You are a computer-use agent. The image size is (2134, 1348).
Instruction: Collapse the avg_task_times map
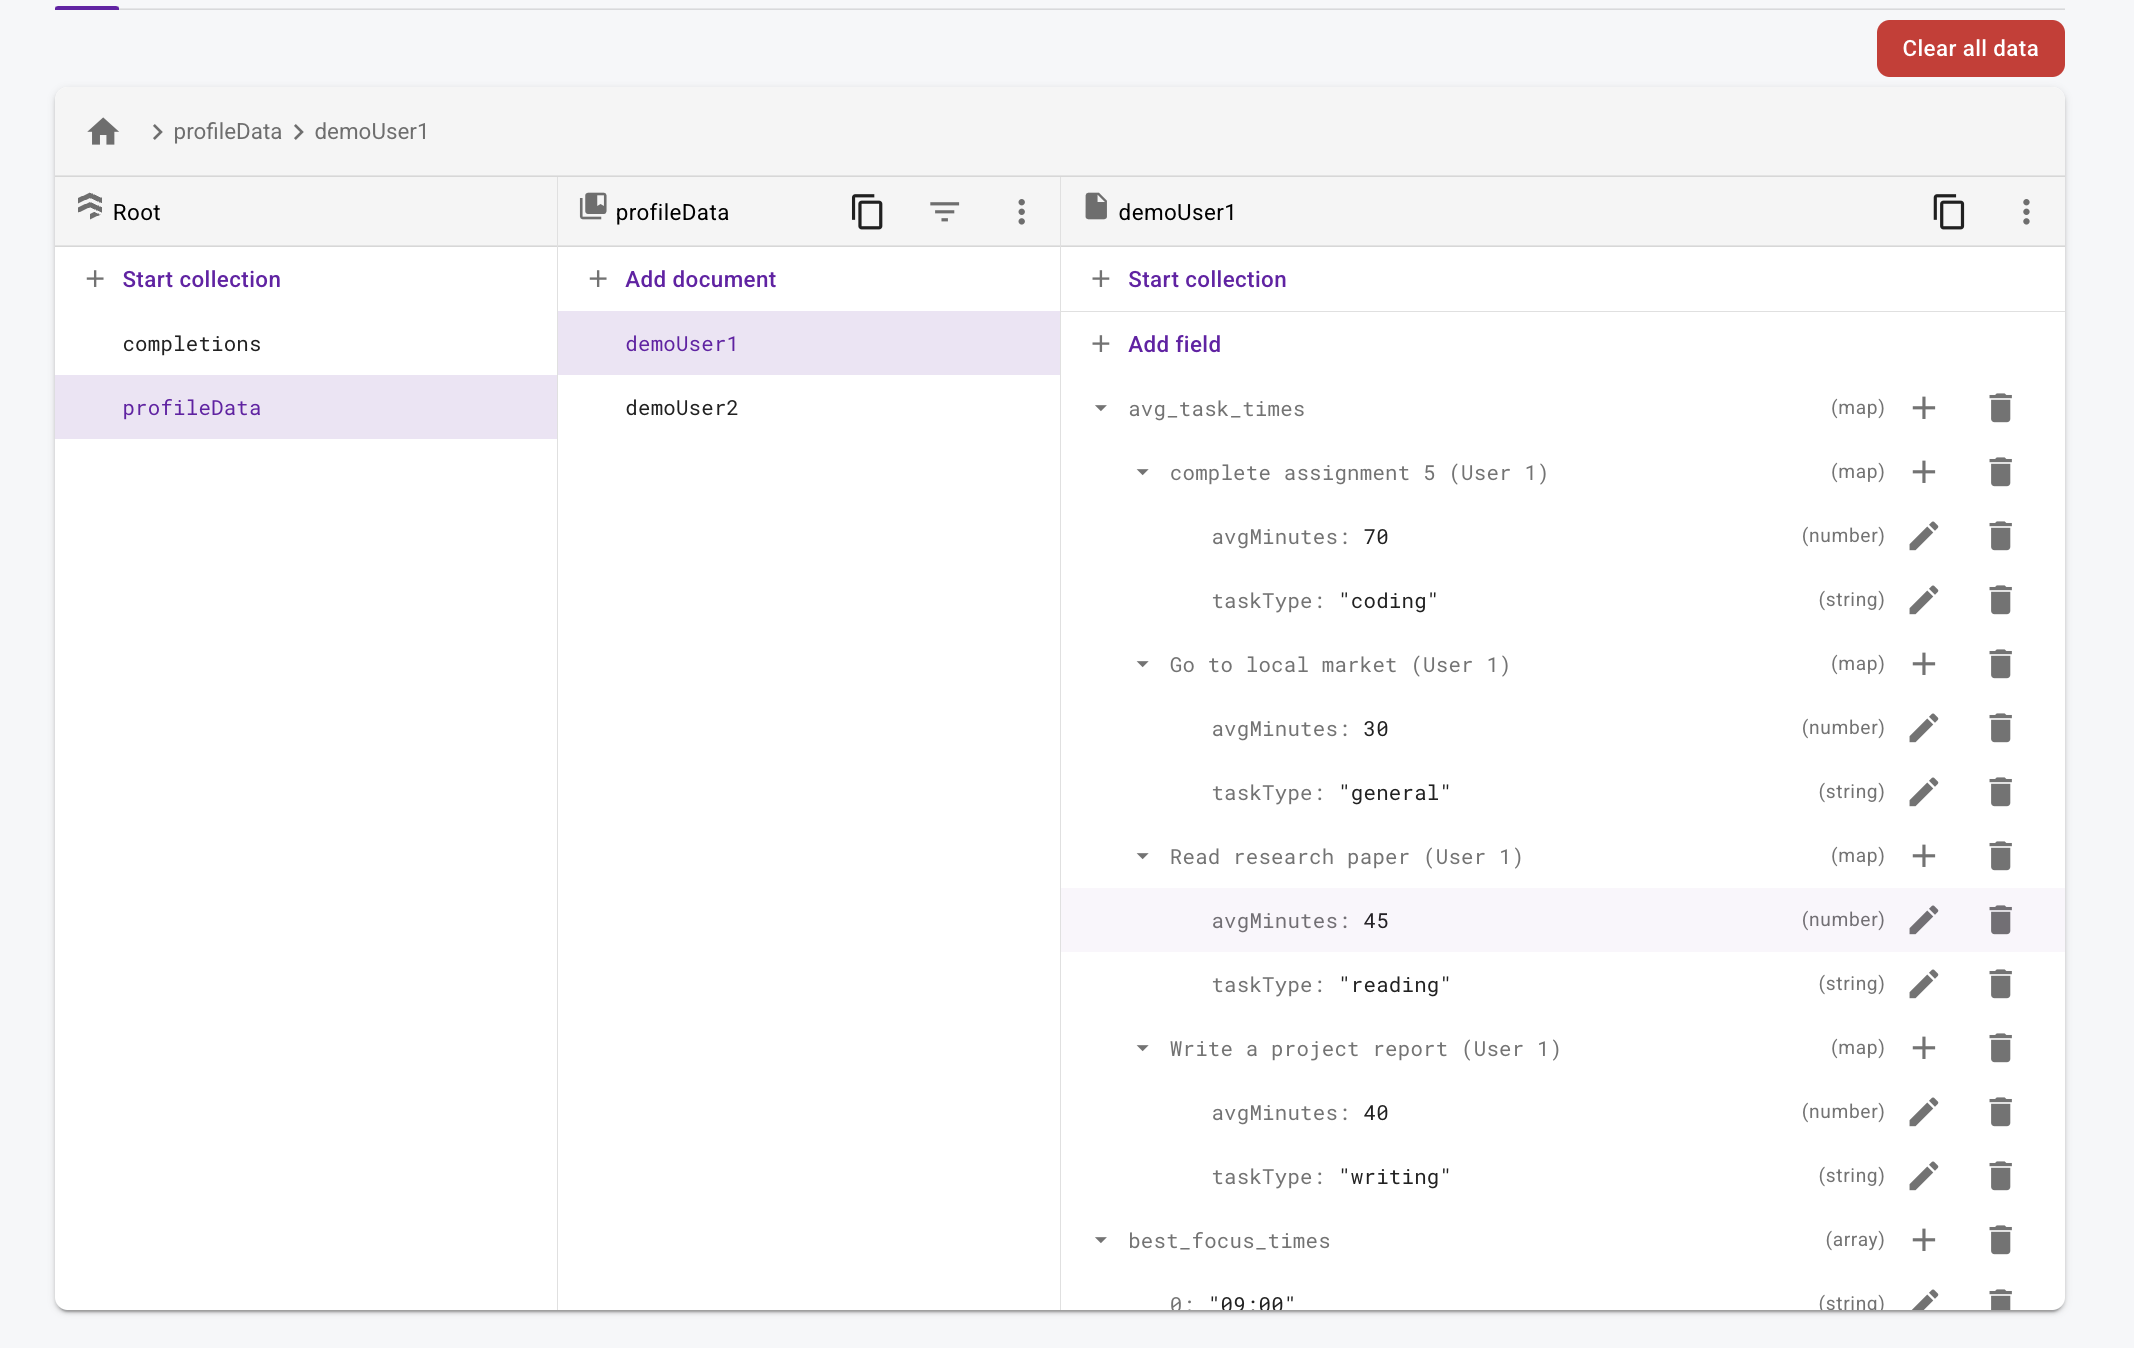click(x=1101, y=408)
